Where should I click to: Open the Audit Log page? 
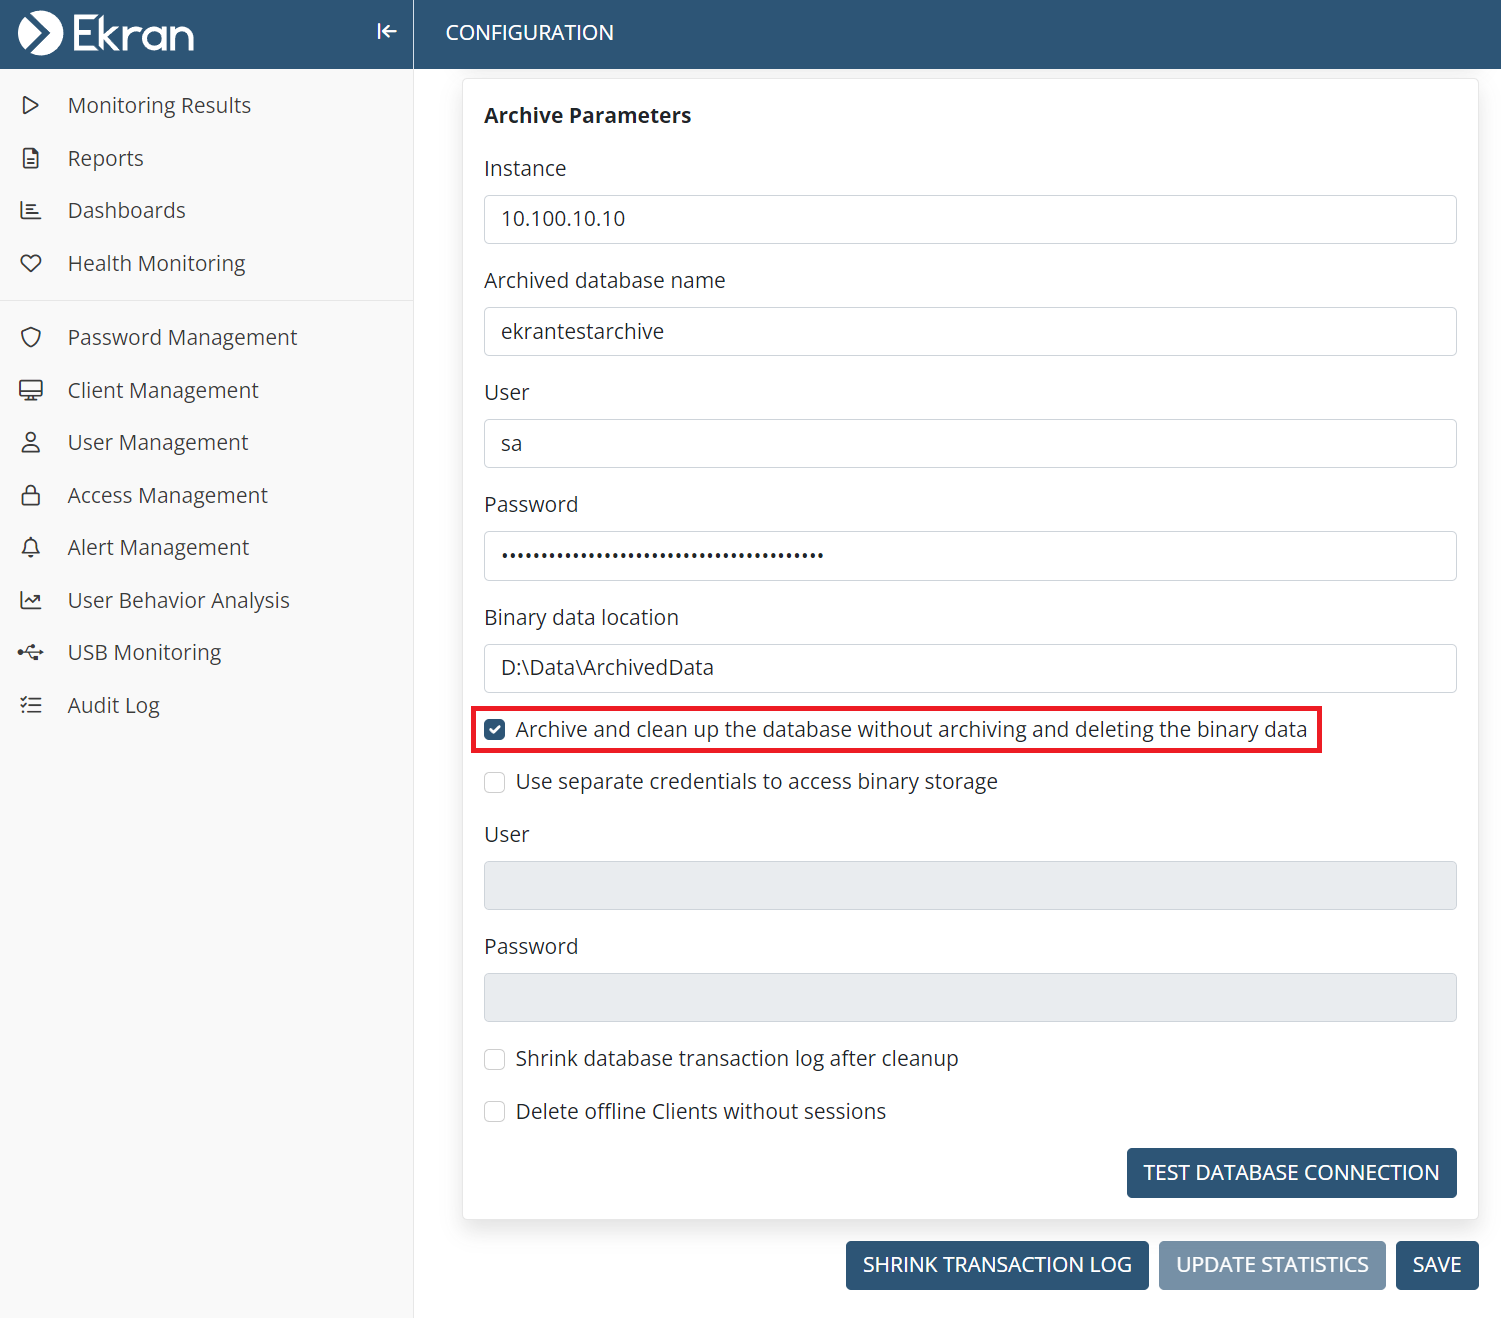point(113,705)
